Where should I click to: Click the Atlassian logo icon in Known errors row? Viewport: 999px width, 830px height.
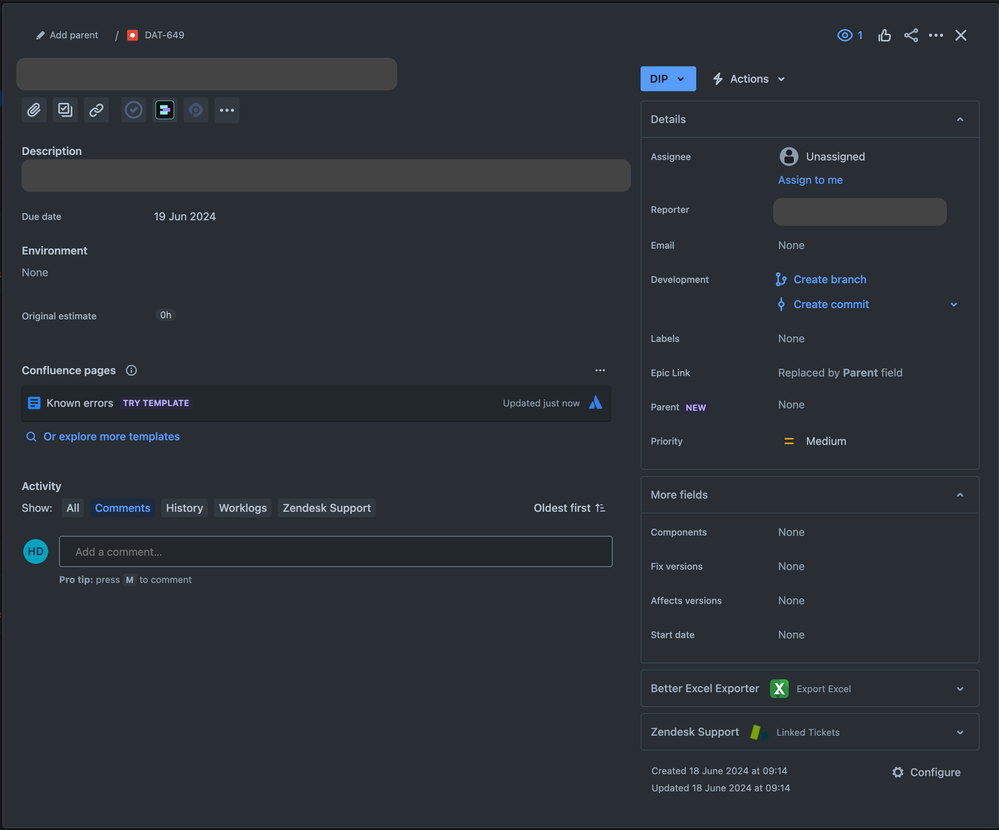(x=595, y=403)
